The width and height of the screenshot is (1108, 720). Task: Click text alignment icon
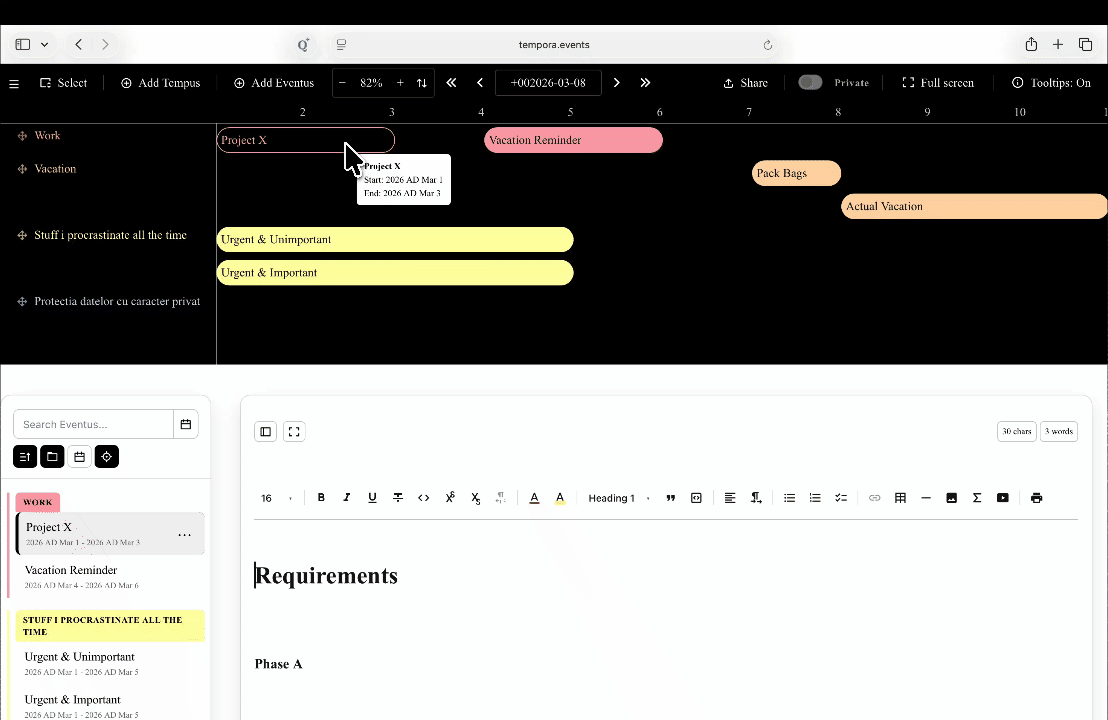coord(730,497)
